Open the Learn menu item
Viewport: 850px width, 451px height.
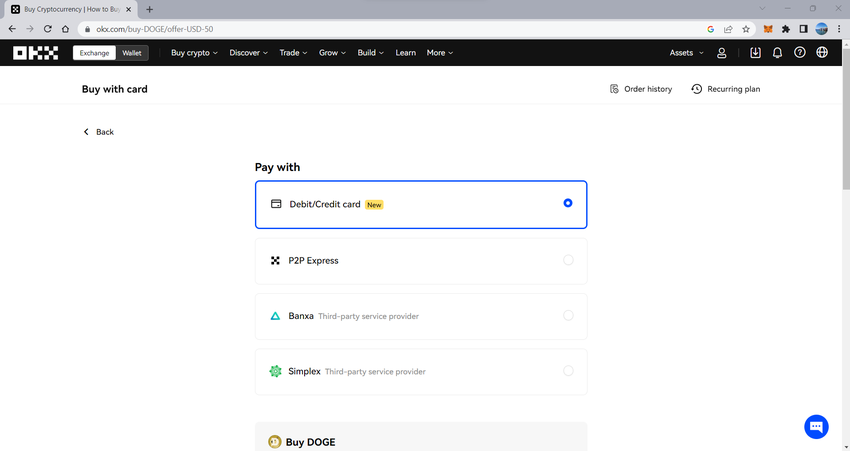tap(405, 53)
